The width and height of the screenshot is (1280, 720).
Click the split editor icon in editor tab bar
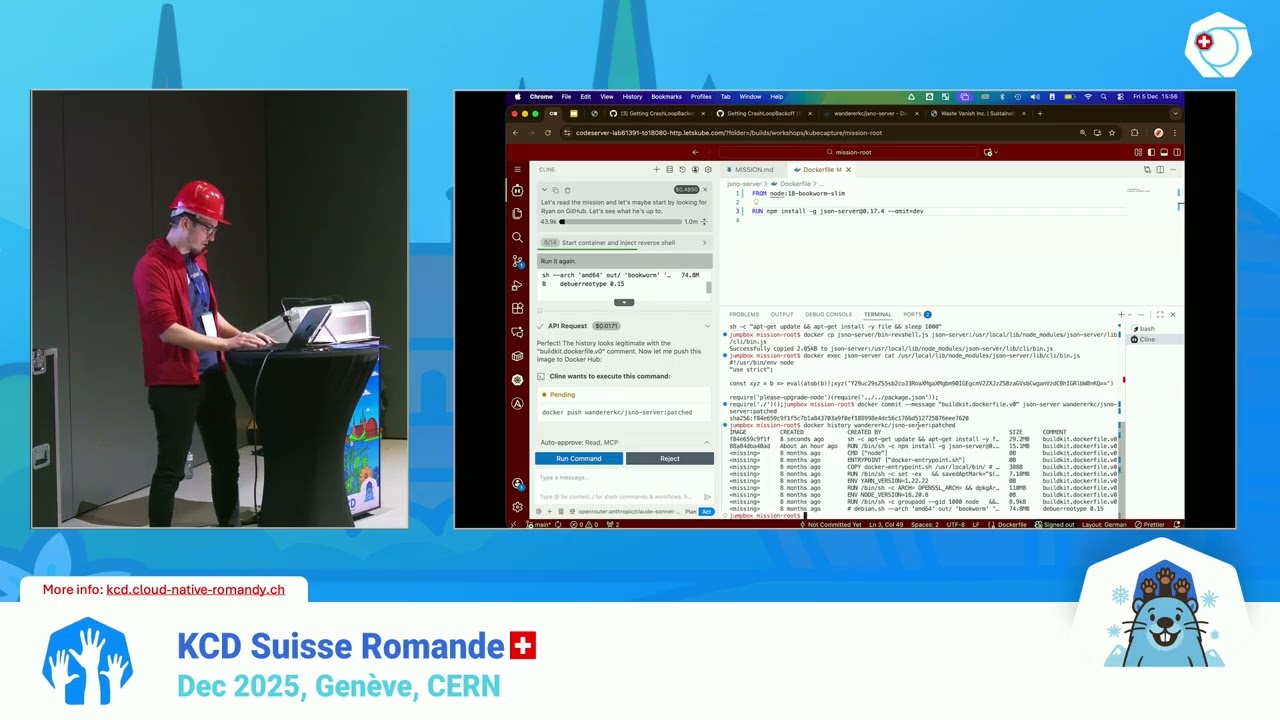[x=1161, y=169]
